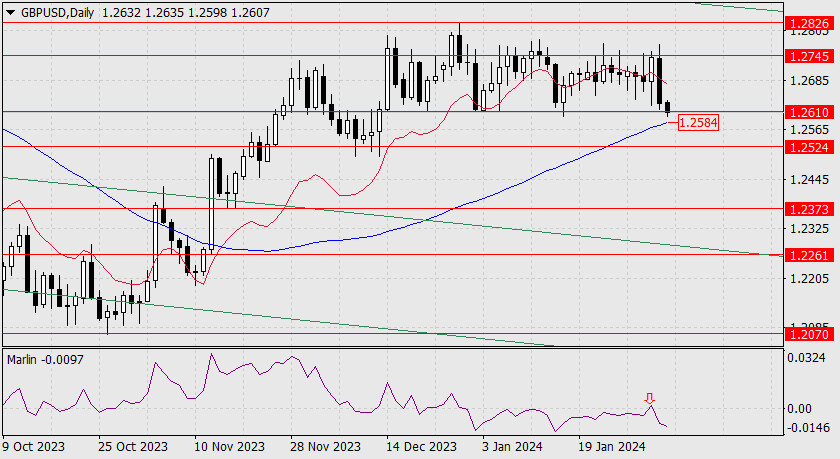Click the OHLC values 1.2632 1.2635 1.2598 1.2607
This screenshot has height=459, width=840.
(x=185, y=13)
